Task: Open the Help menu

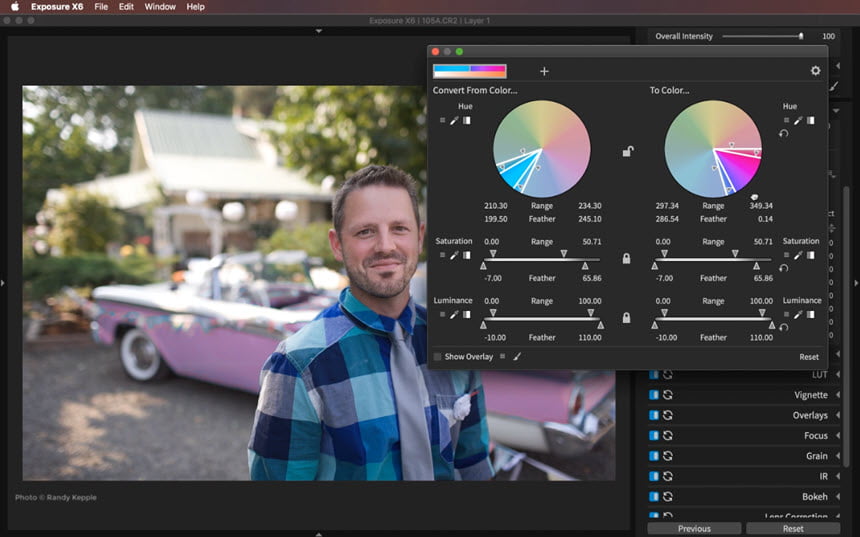Action: tap(195, 7)
